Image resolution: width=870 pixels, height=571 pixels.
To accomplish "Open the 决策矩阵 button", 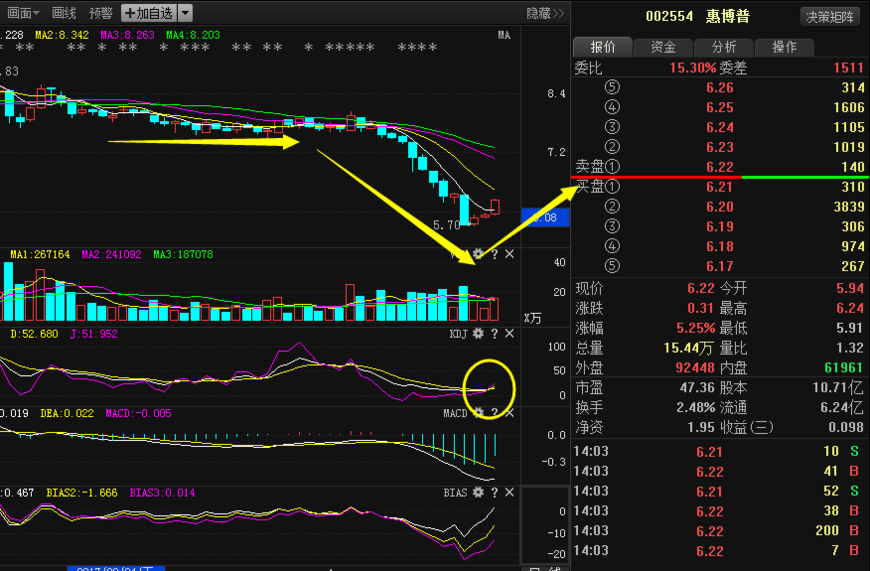I will 829,17.
